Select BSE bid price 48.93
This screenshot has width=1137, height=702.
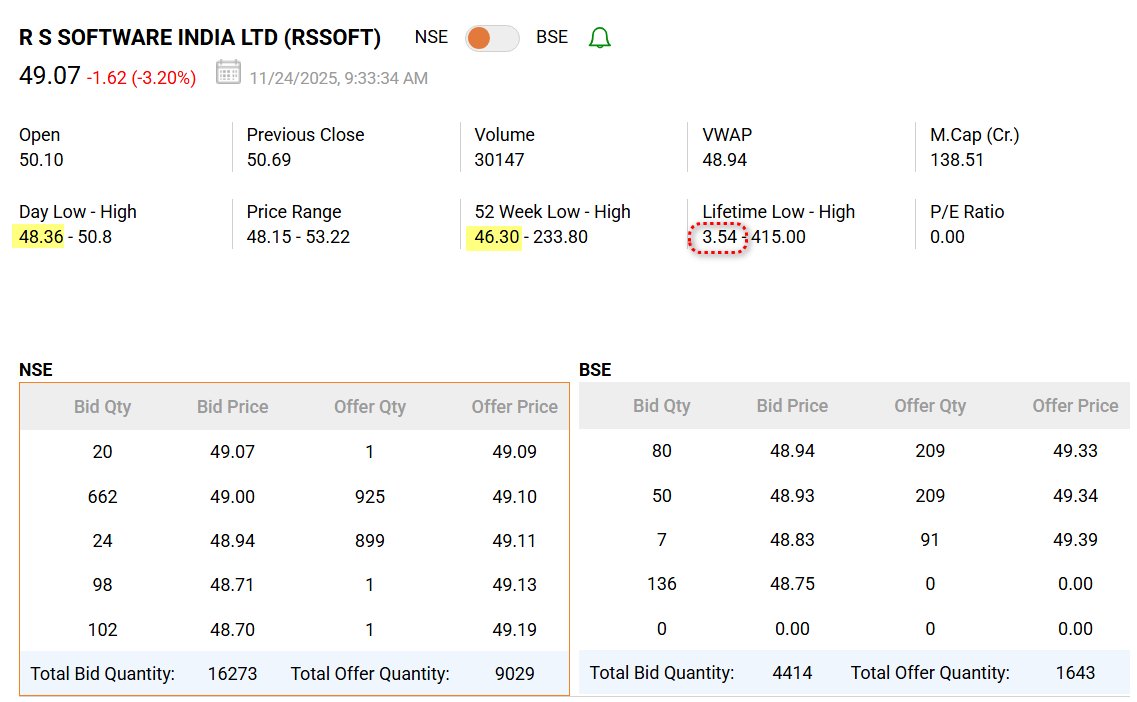(793, 496)
